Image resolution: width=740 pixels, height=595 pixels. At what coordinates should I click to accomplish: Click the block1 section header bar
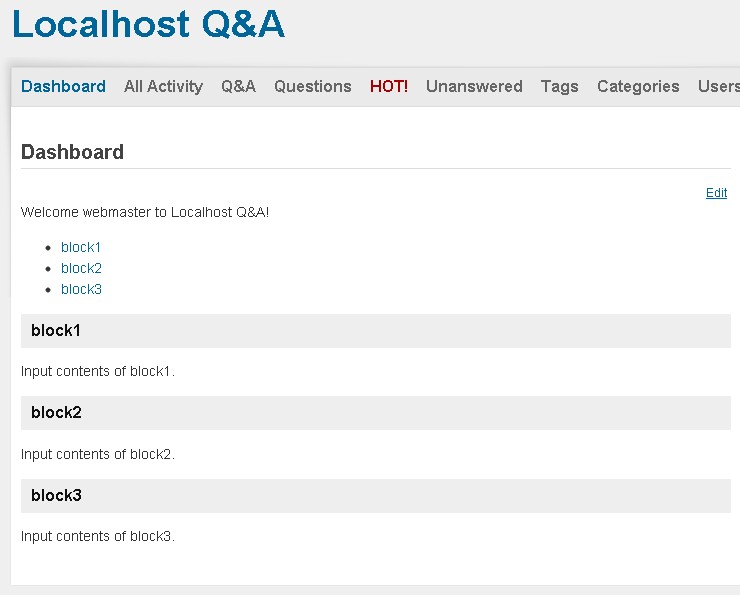click(x=375, y=331)
